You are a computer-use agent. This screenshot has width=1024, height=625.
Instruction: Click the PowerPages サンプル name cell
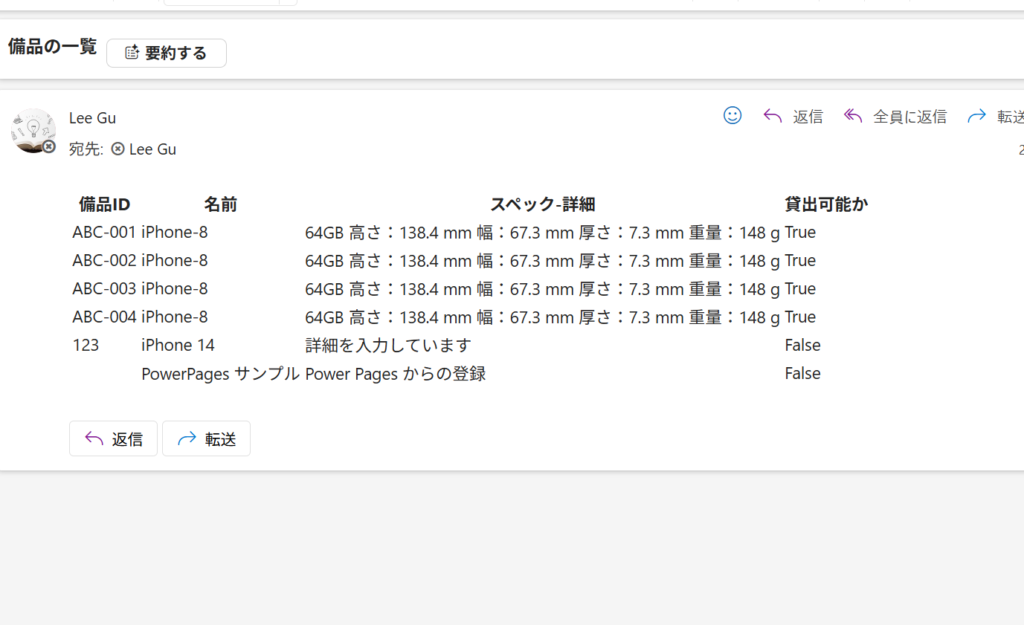point(220,373)
